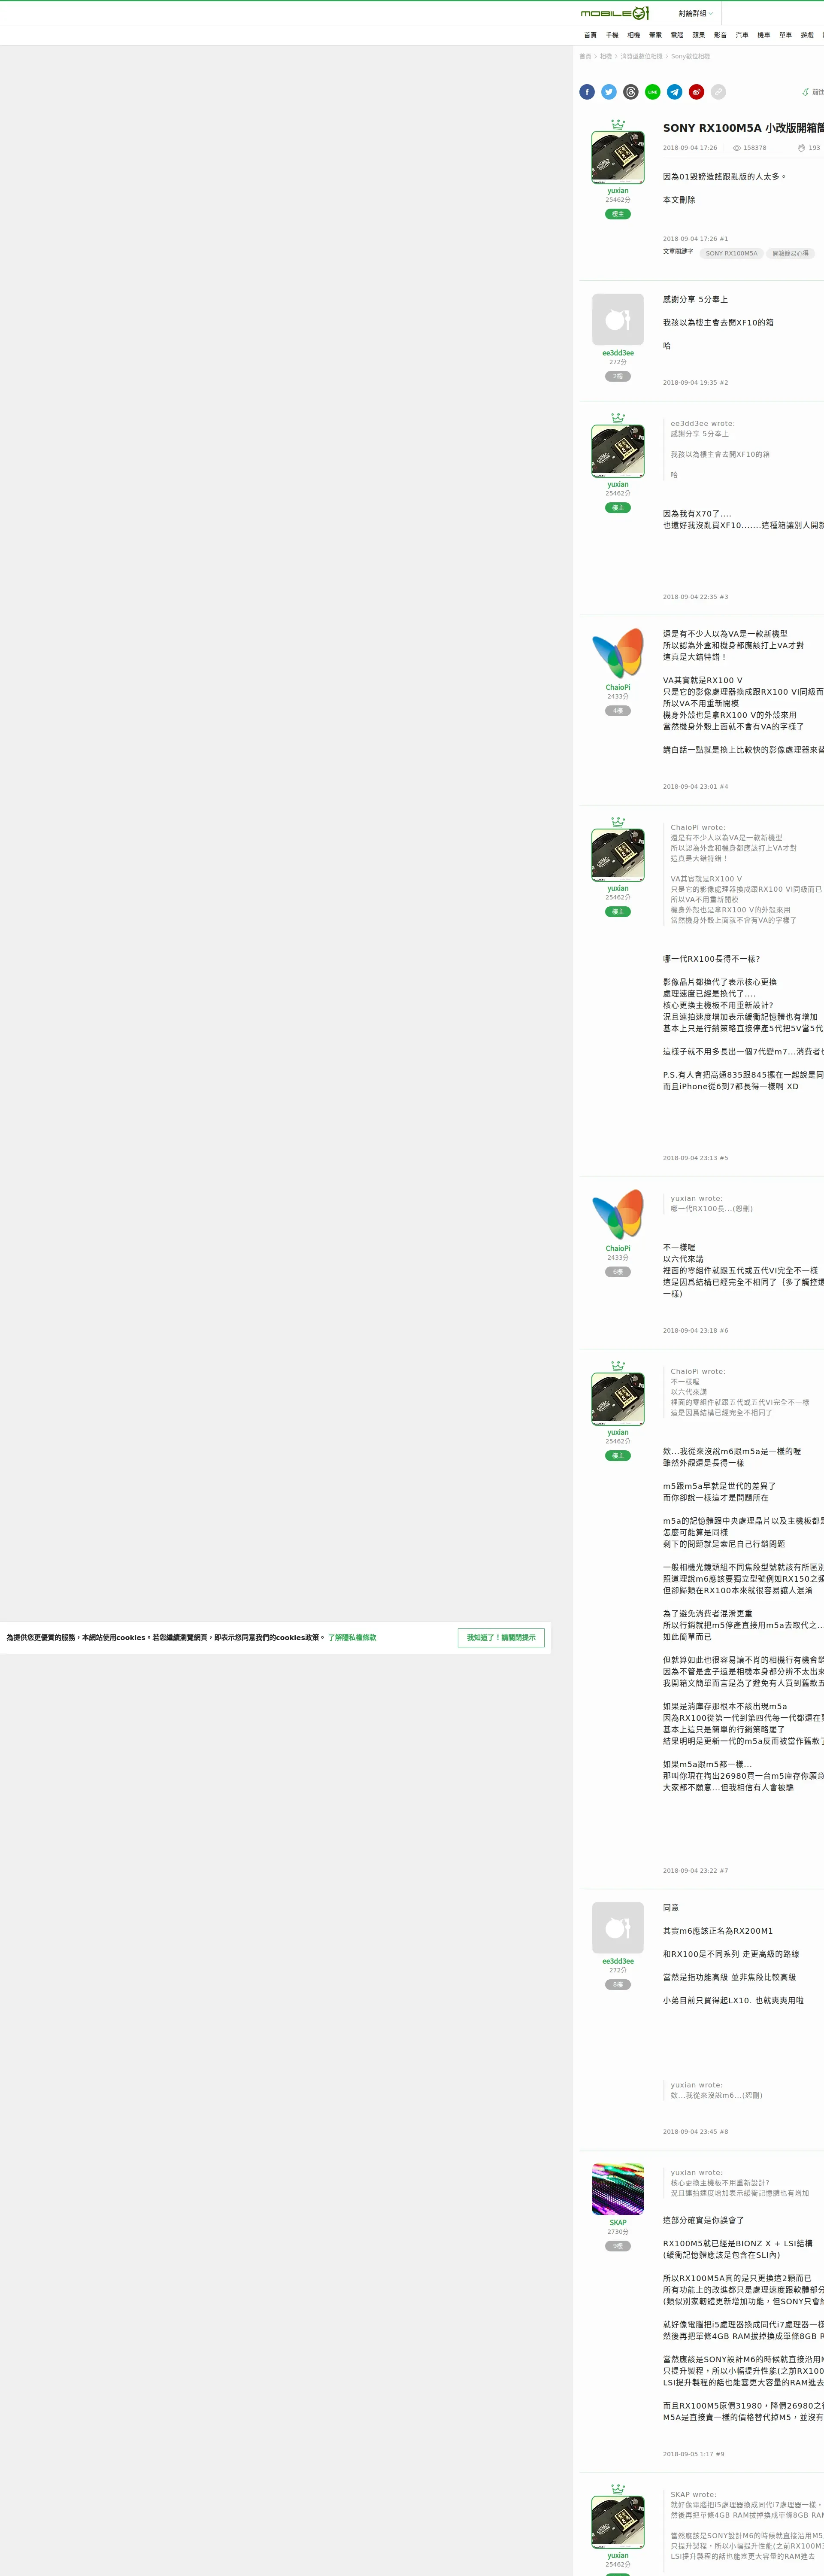Open the 開箱簡易心得 keyword tag
This screenshot has width=824, height=2576.
pos(790,254)
